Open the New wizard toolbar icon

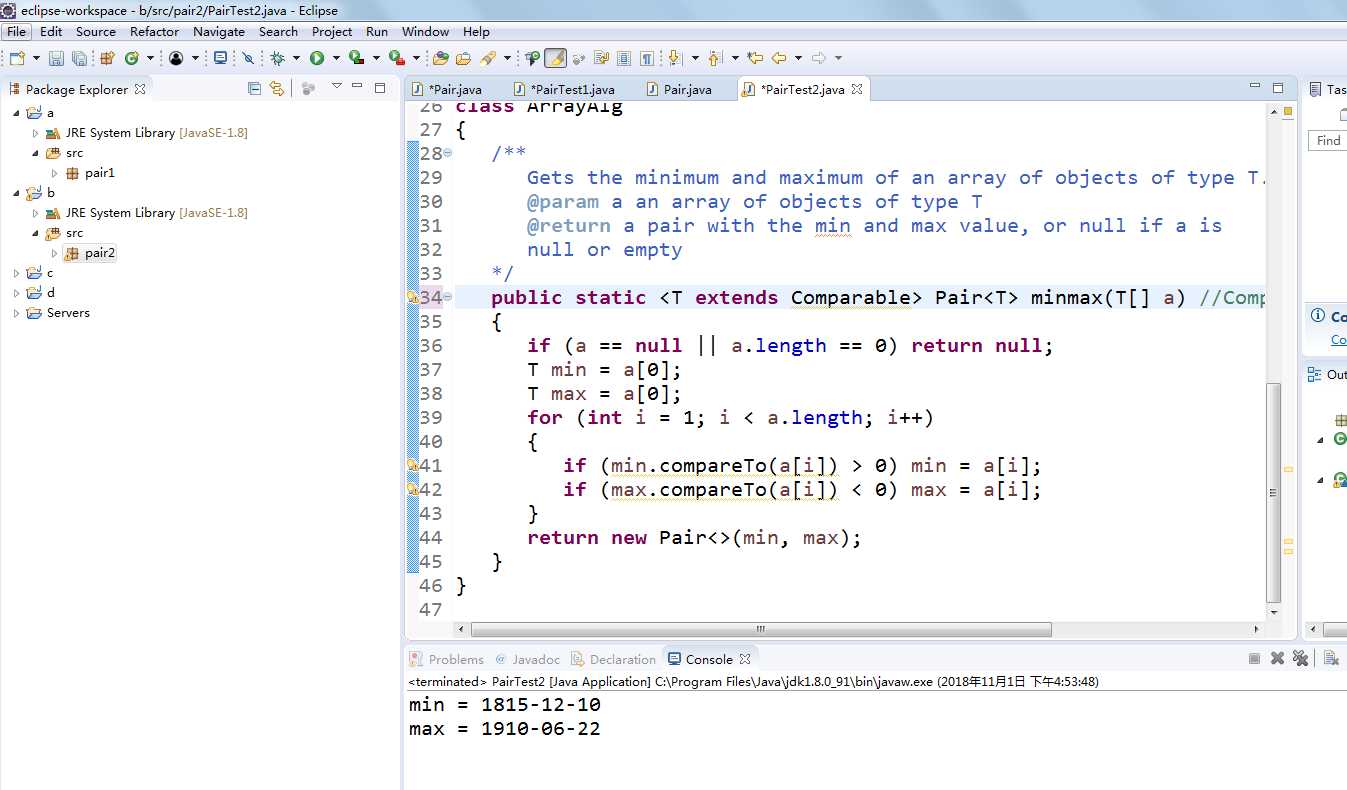pos(17,58)
